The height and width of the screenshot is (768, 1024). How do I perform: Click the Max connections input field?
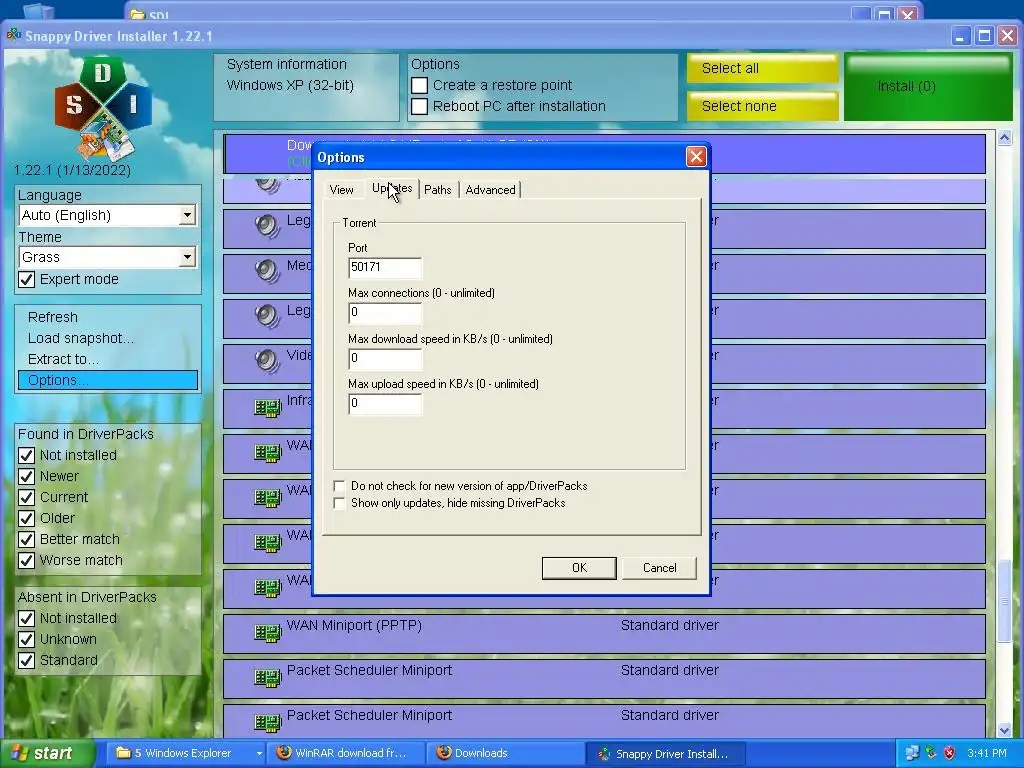point(385,312)
